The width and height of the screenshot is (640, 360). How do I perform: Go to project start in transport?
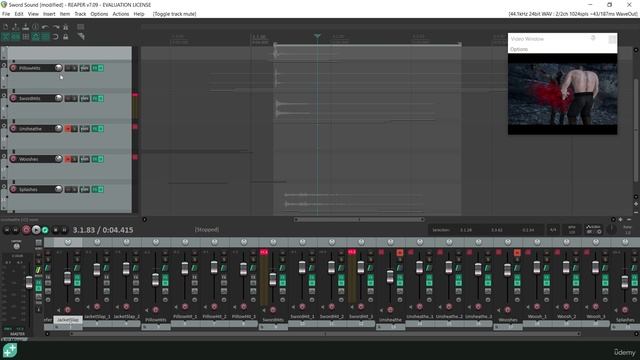click(x=7, y=230)
